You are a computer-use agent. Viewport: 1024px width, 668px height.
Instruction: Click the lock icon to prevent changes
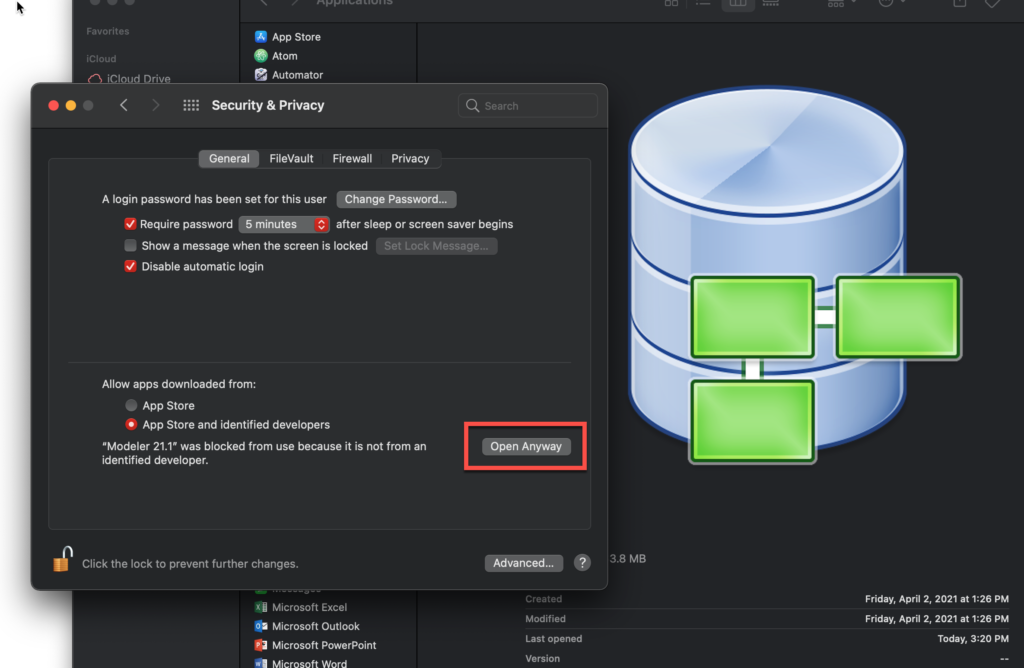coord(63,560)
